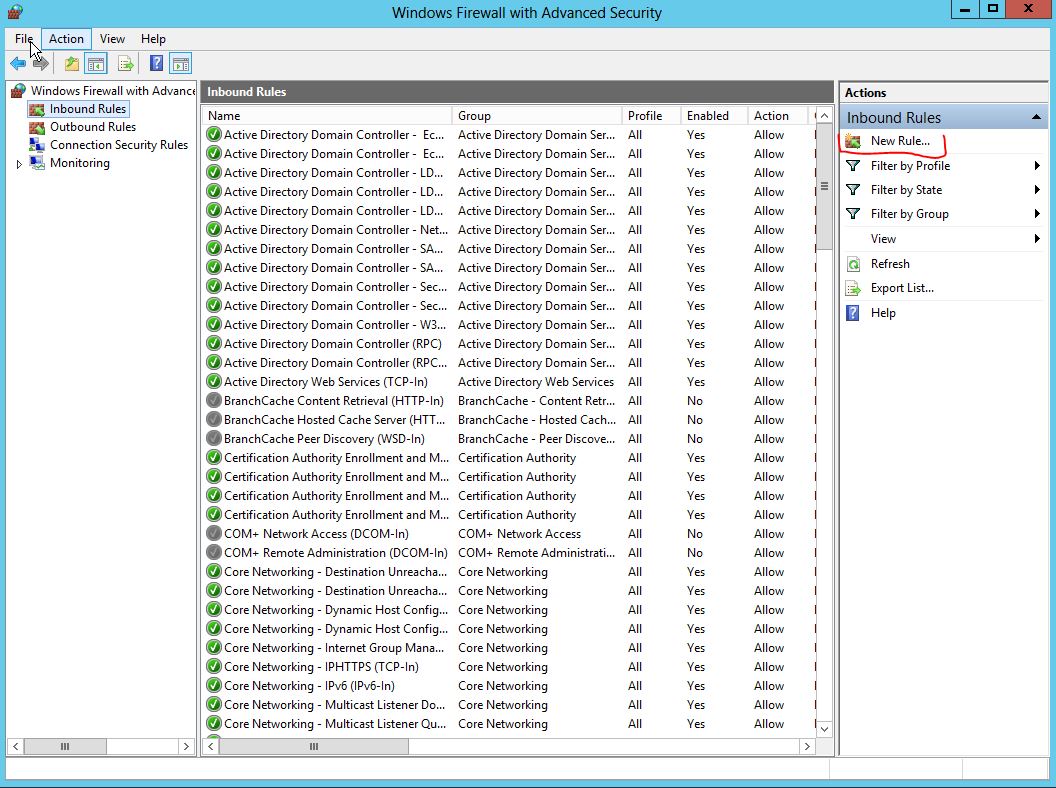Screen dimensions: 1056x788
Task: Click the Up one level folder icon
Action: (71, 64)
